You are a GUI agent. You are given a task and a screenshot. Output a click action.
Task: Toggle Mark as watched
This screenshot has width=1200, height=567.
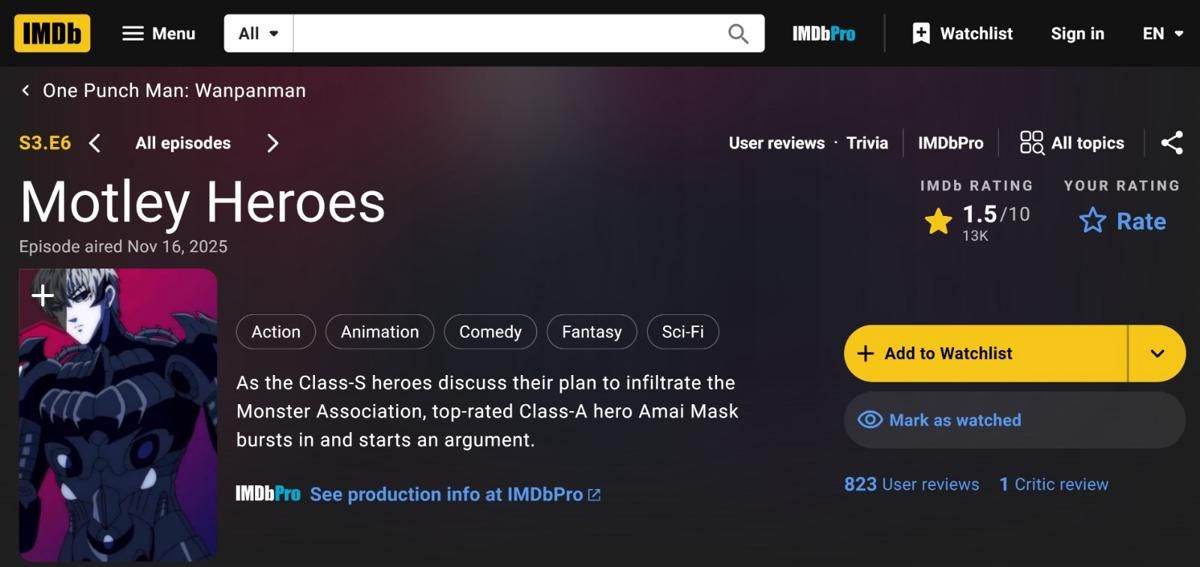pos(1014,420)
